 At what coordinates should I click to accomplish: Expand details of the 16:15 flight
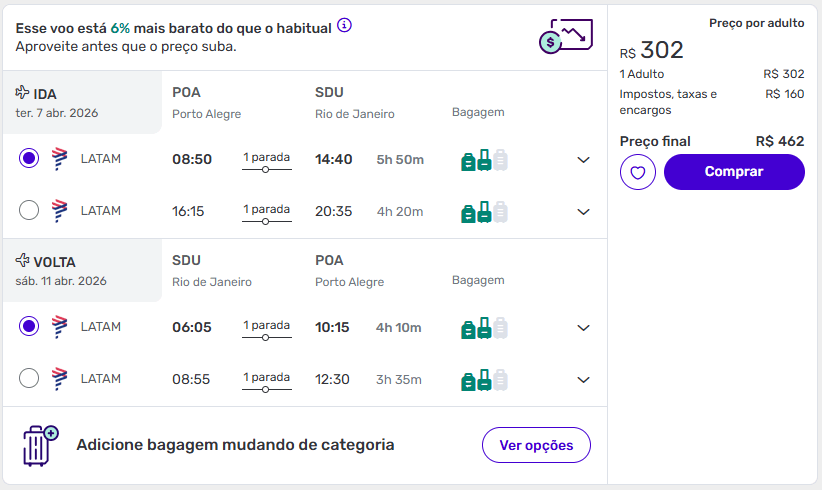(x=584, y=212)
